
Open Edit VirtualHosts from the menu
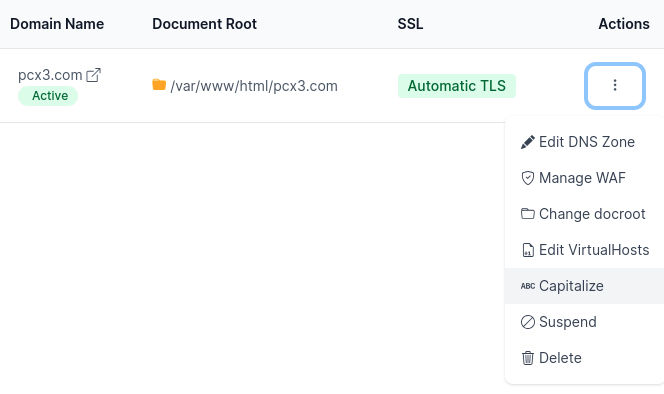pos(584,250)
